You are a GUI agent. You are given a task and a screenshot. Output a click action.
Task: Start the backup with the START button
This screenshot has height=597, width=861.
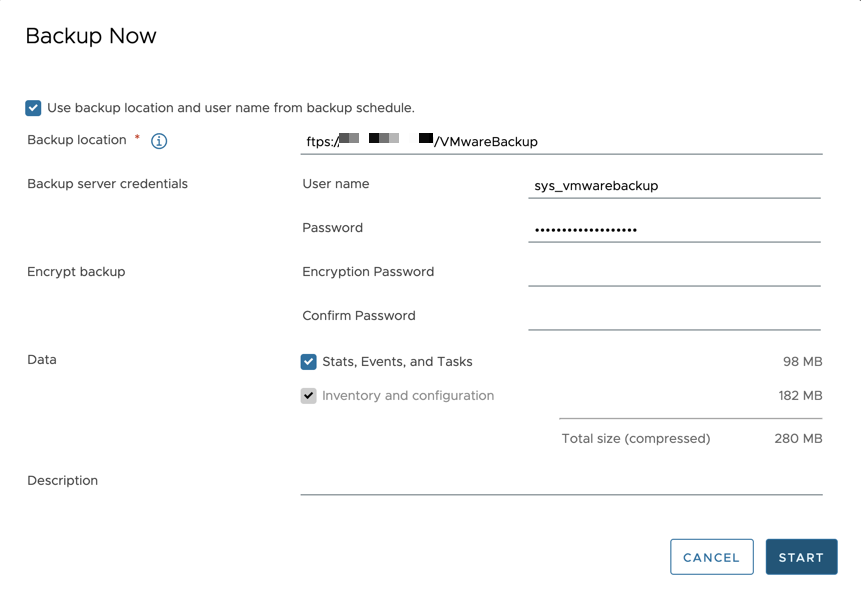(802, 557)
